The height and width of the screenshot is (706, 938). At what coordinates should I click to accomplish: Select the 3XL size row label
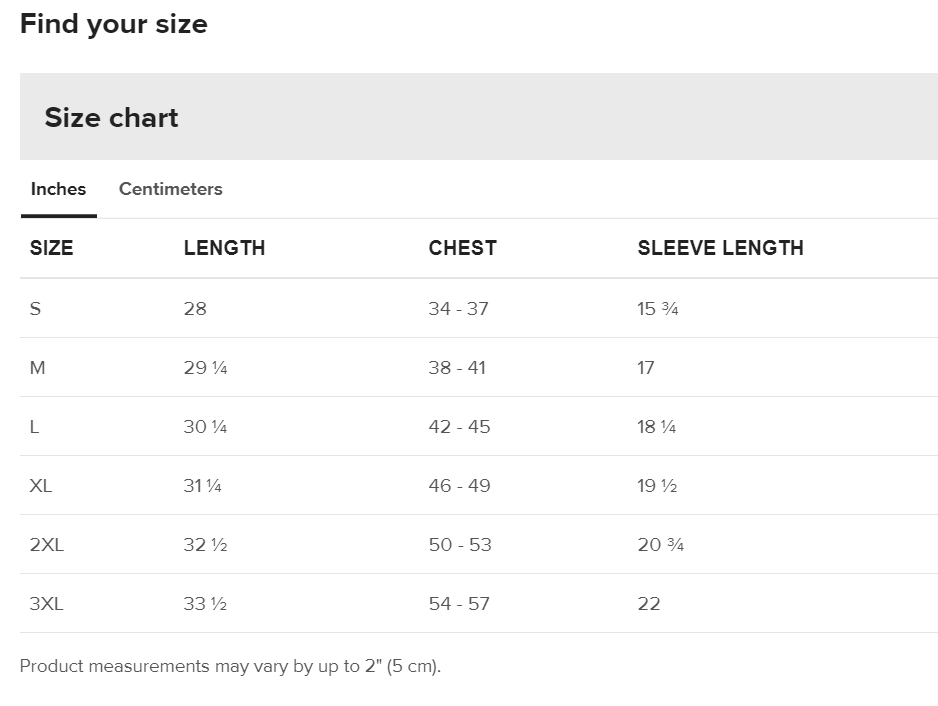click(46, 603)
